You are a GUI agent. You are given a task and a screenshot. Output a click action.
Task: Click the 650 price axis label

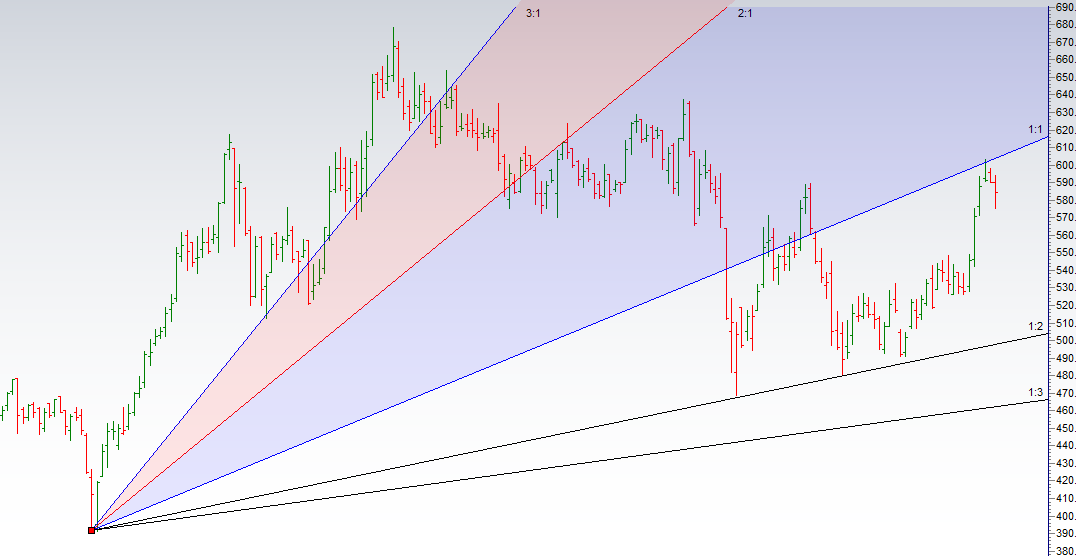click(1062, 77)
